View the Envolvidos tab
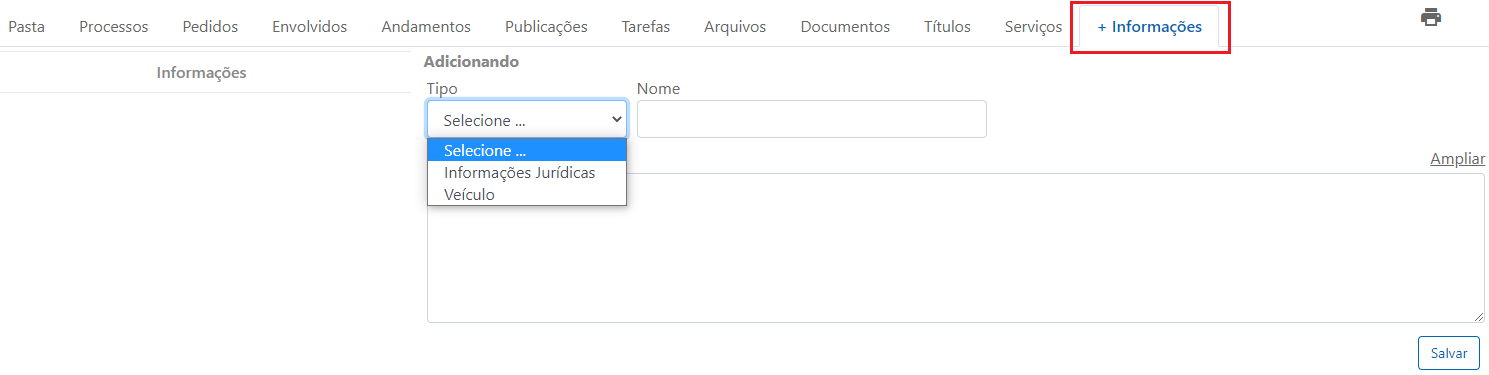Viewport: 1489px width, 375px height. [x=310, y=27]
